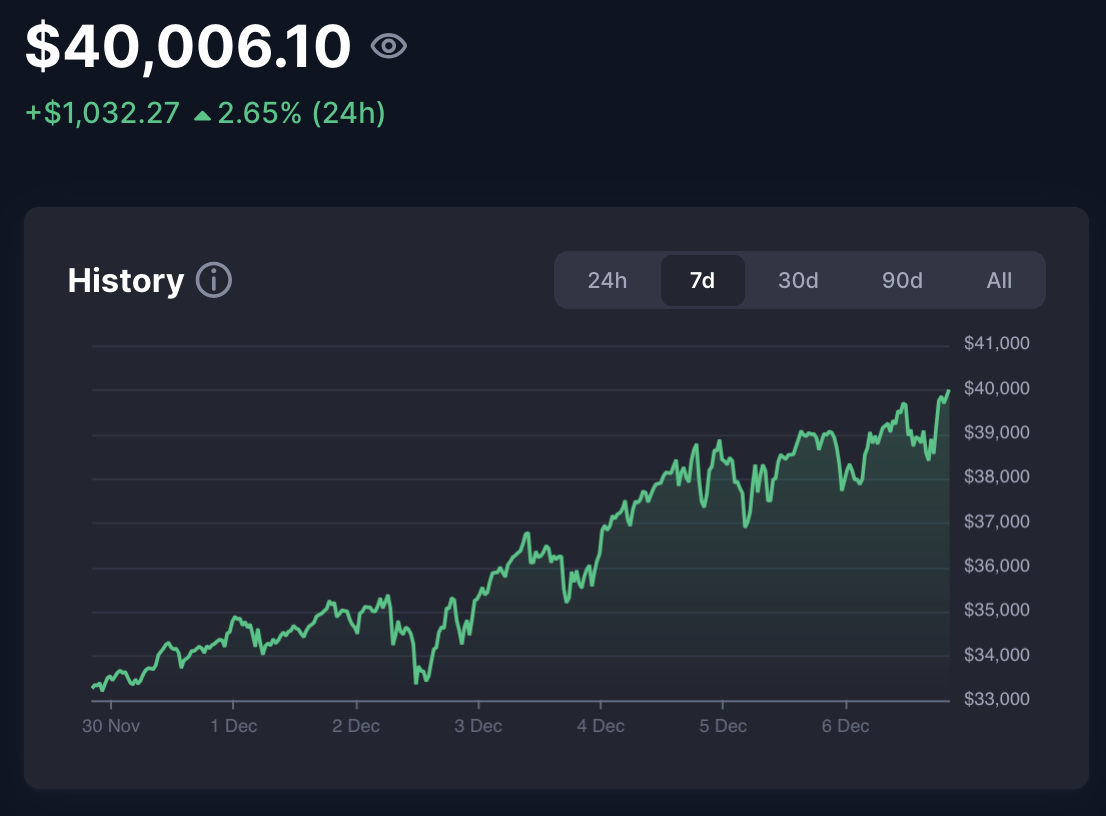Switch chart to the 24h range

(x=607, y=280)
